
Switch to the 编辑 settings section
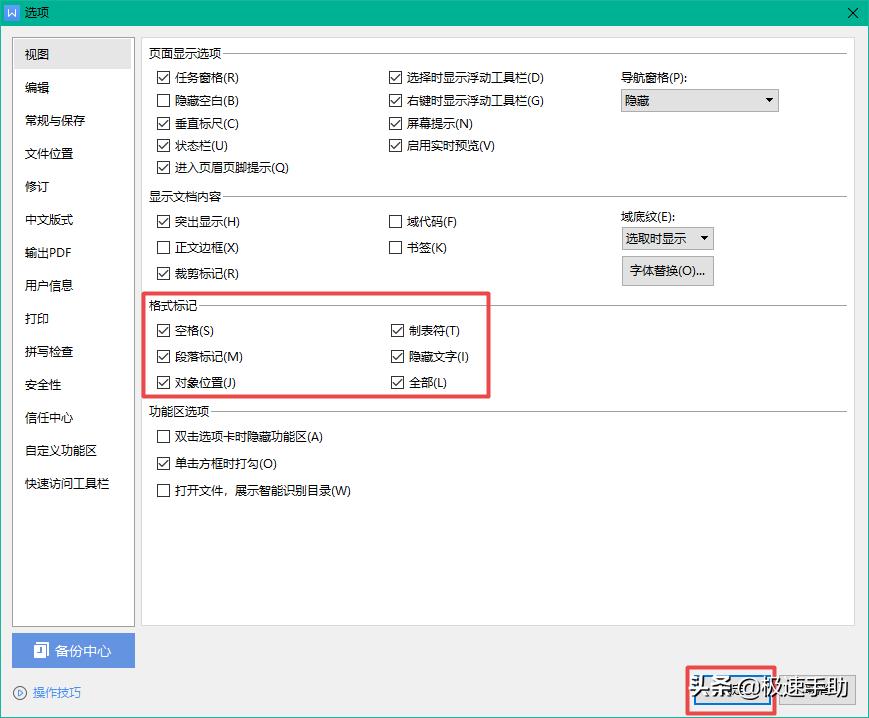tap(36, 87)
